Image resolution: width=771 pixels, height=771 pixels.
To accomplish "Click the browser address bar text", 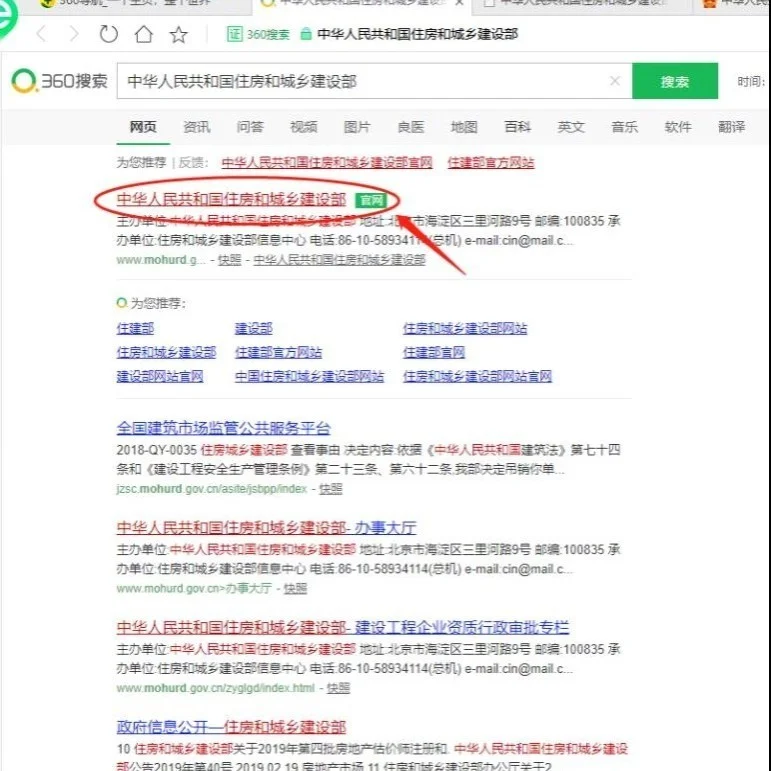I will (417, 34).
